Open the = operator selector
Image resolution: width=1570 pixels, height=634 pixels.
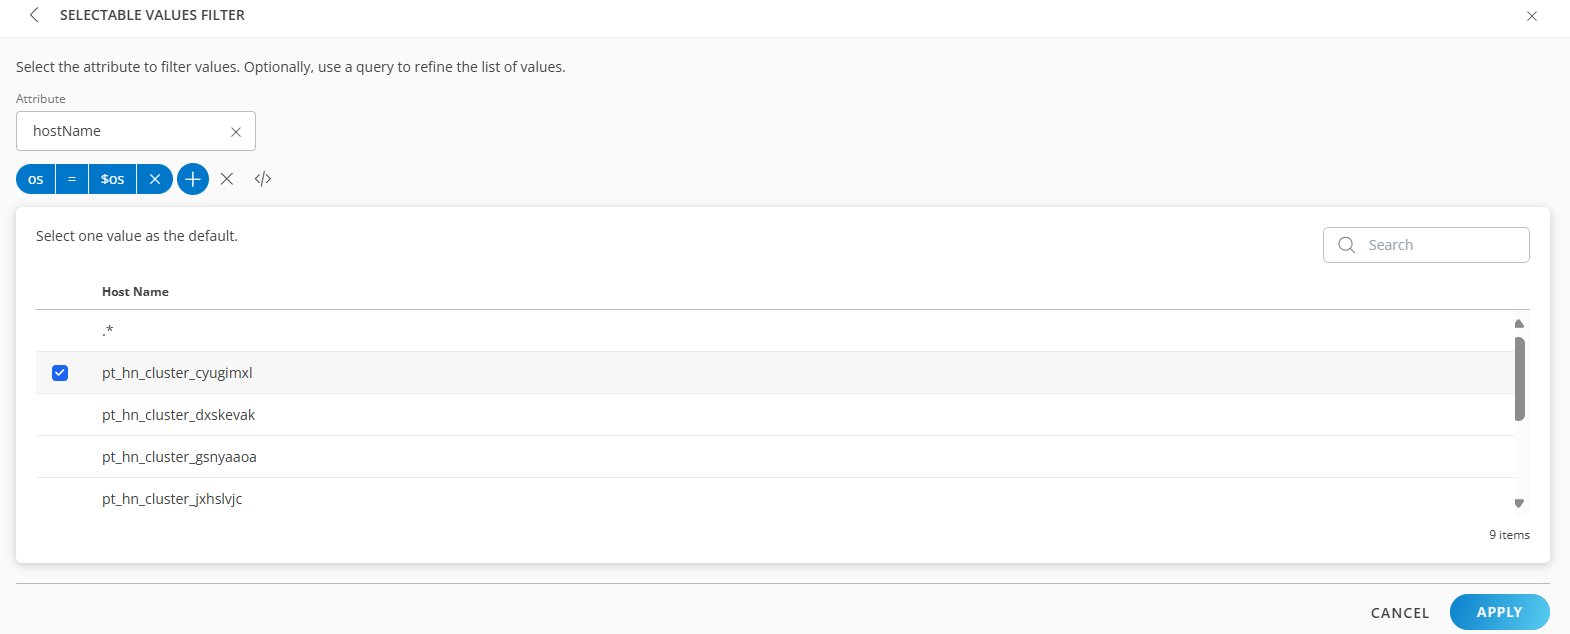(x=71, y=179)
